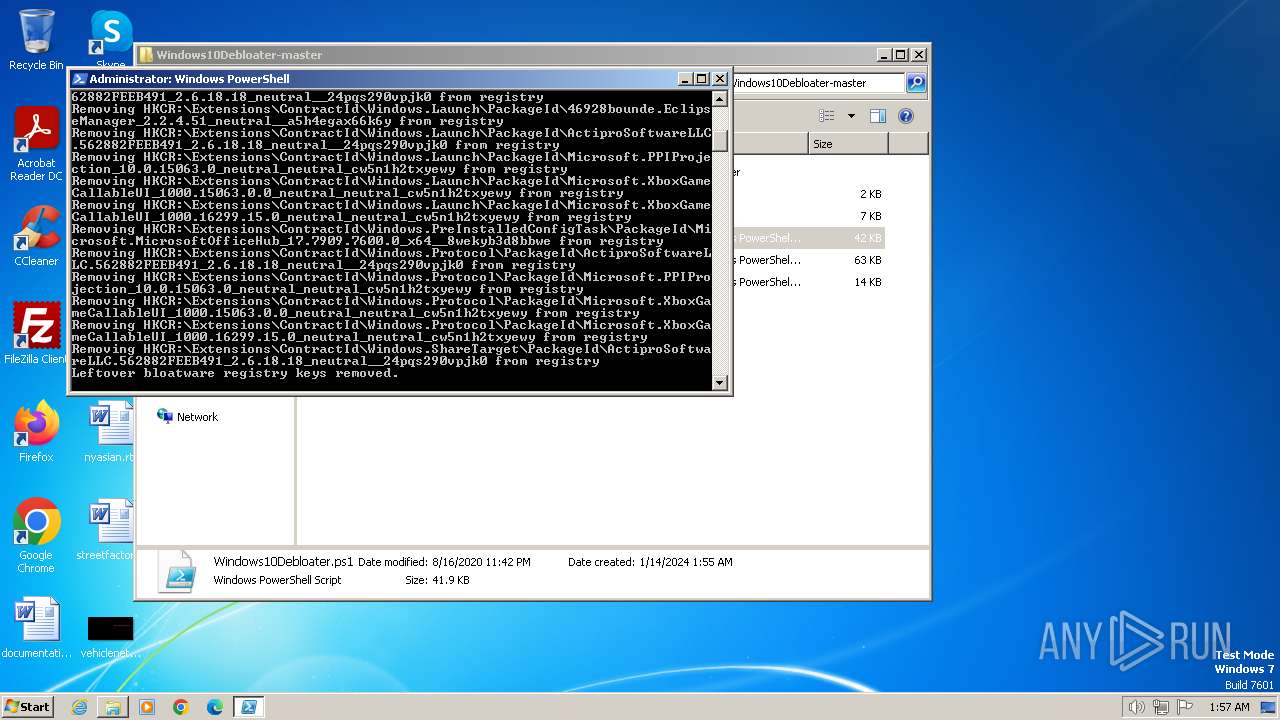Click the Windows10Debloater-master title bar folder icon

(145, 55)
